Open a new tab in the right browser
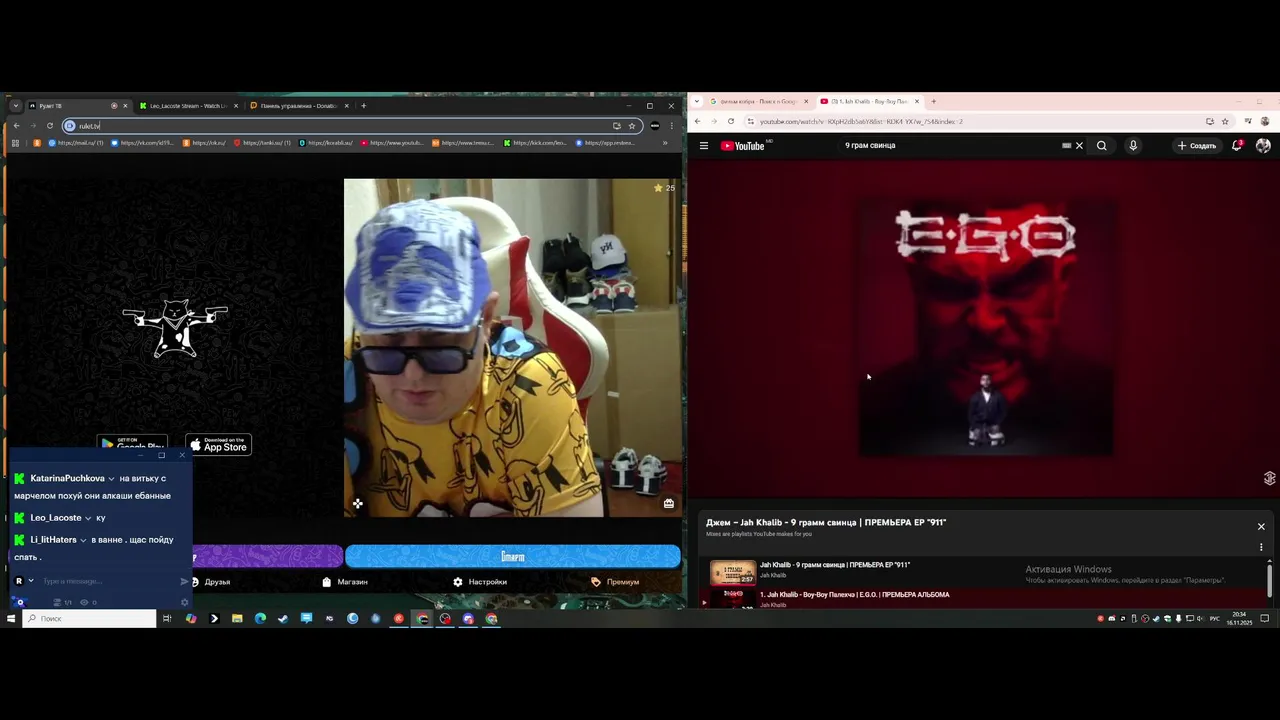 tap(933, 101)
